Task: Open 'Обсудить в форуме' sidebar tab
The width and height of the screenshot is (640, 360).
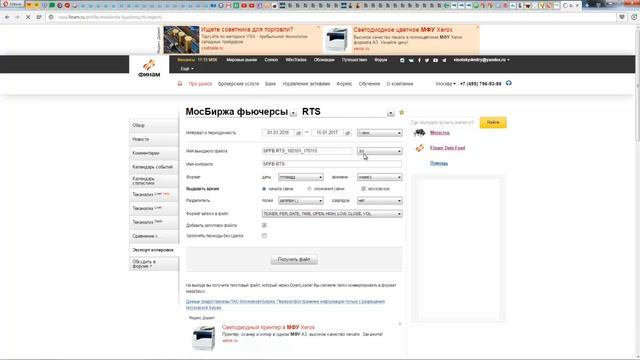Action: point(153,264)
